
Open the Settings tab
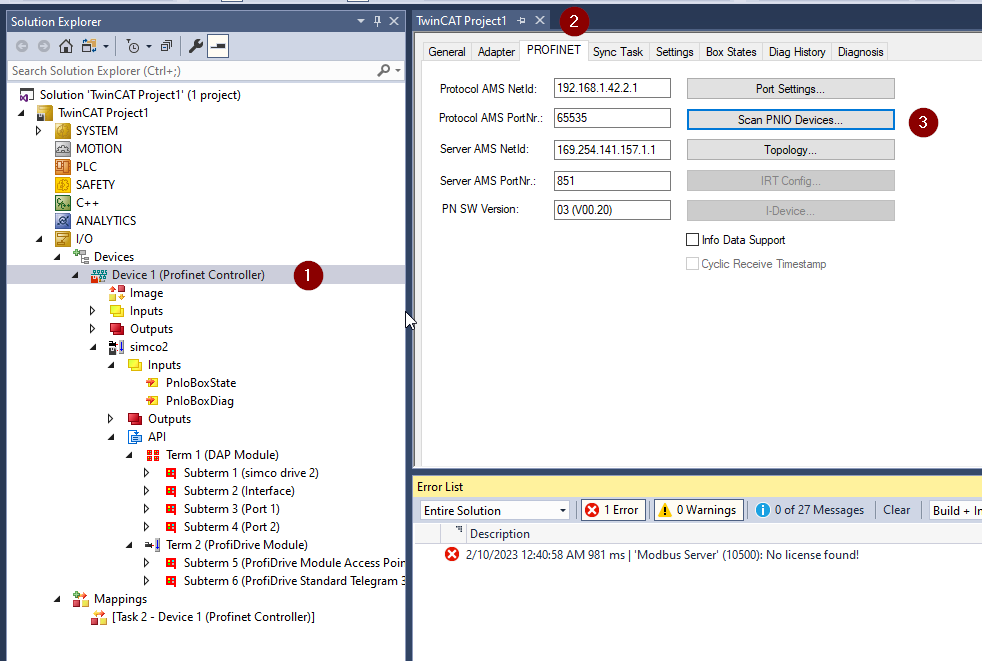pos(674,52)
